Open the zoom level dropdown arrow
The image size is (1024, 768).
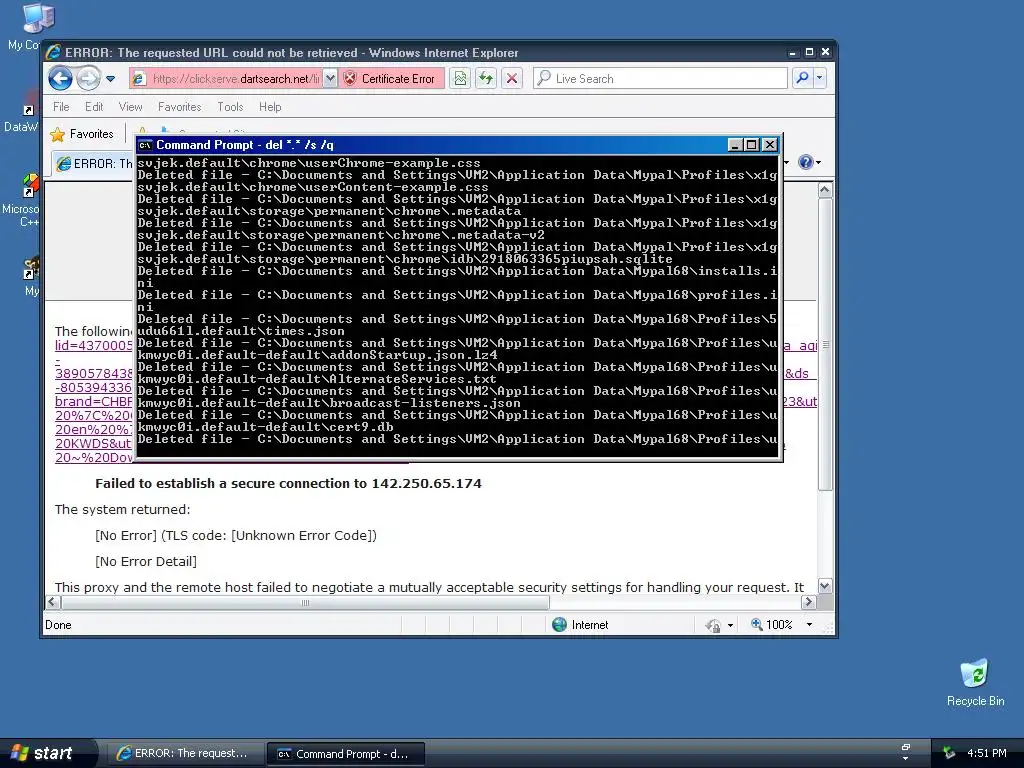[x=809, y=625]
